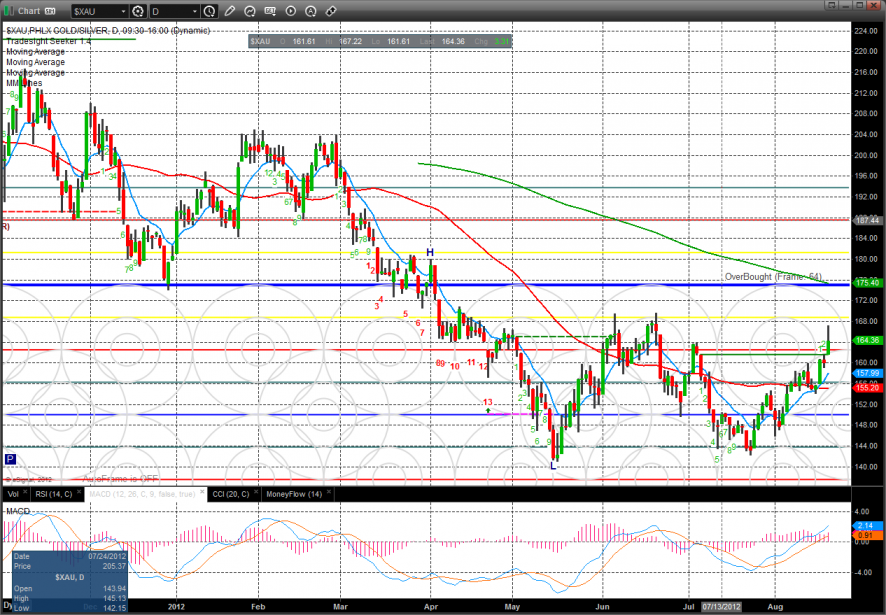Click the bar replay play icon
This screenshot has width=886, height=615.
(290, 11)
